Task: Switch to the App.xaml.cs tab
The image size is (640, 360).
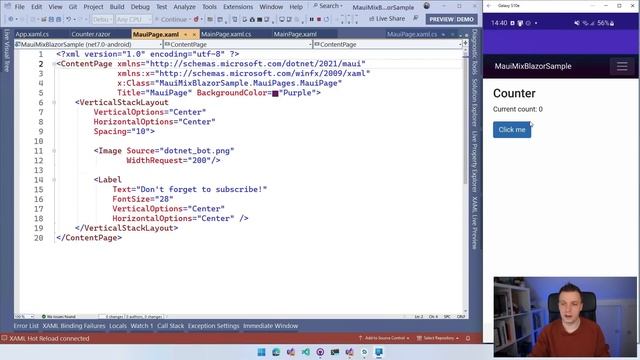Action: tap(32, 34)
